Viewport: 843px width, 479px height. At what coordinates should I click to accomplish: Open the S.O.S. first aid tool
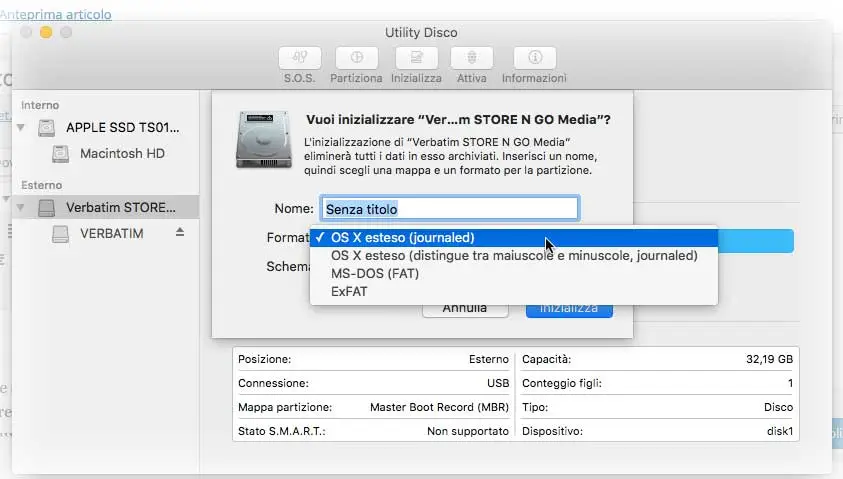[x=300, y=58]
